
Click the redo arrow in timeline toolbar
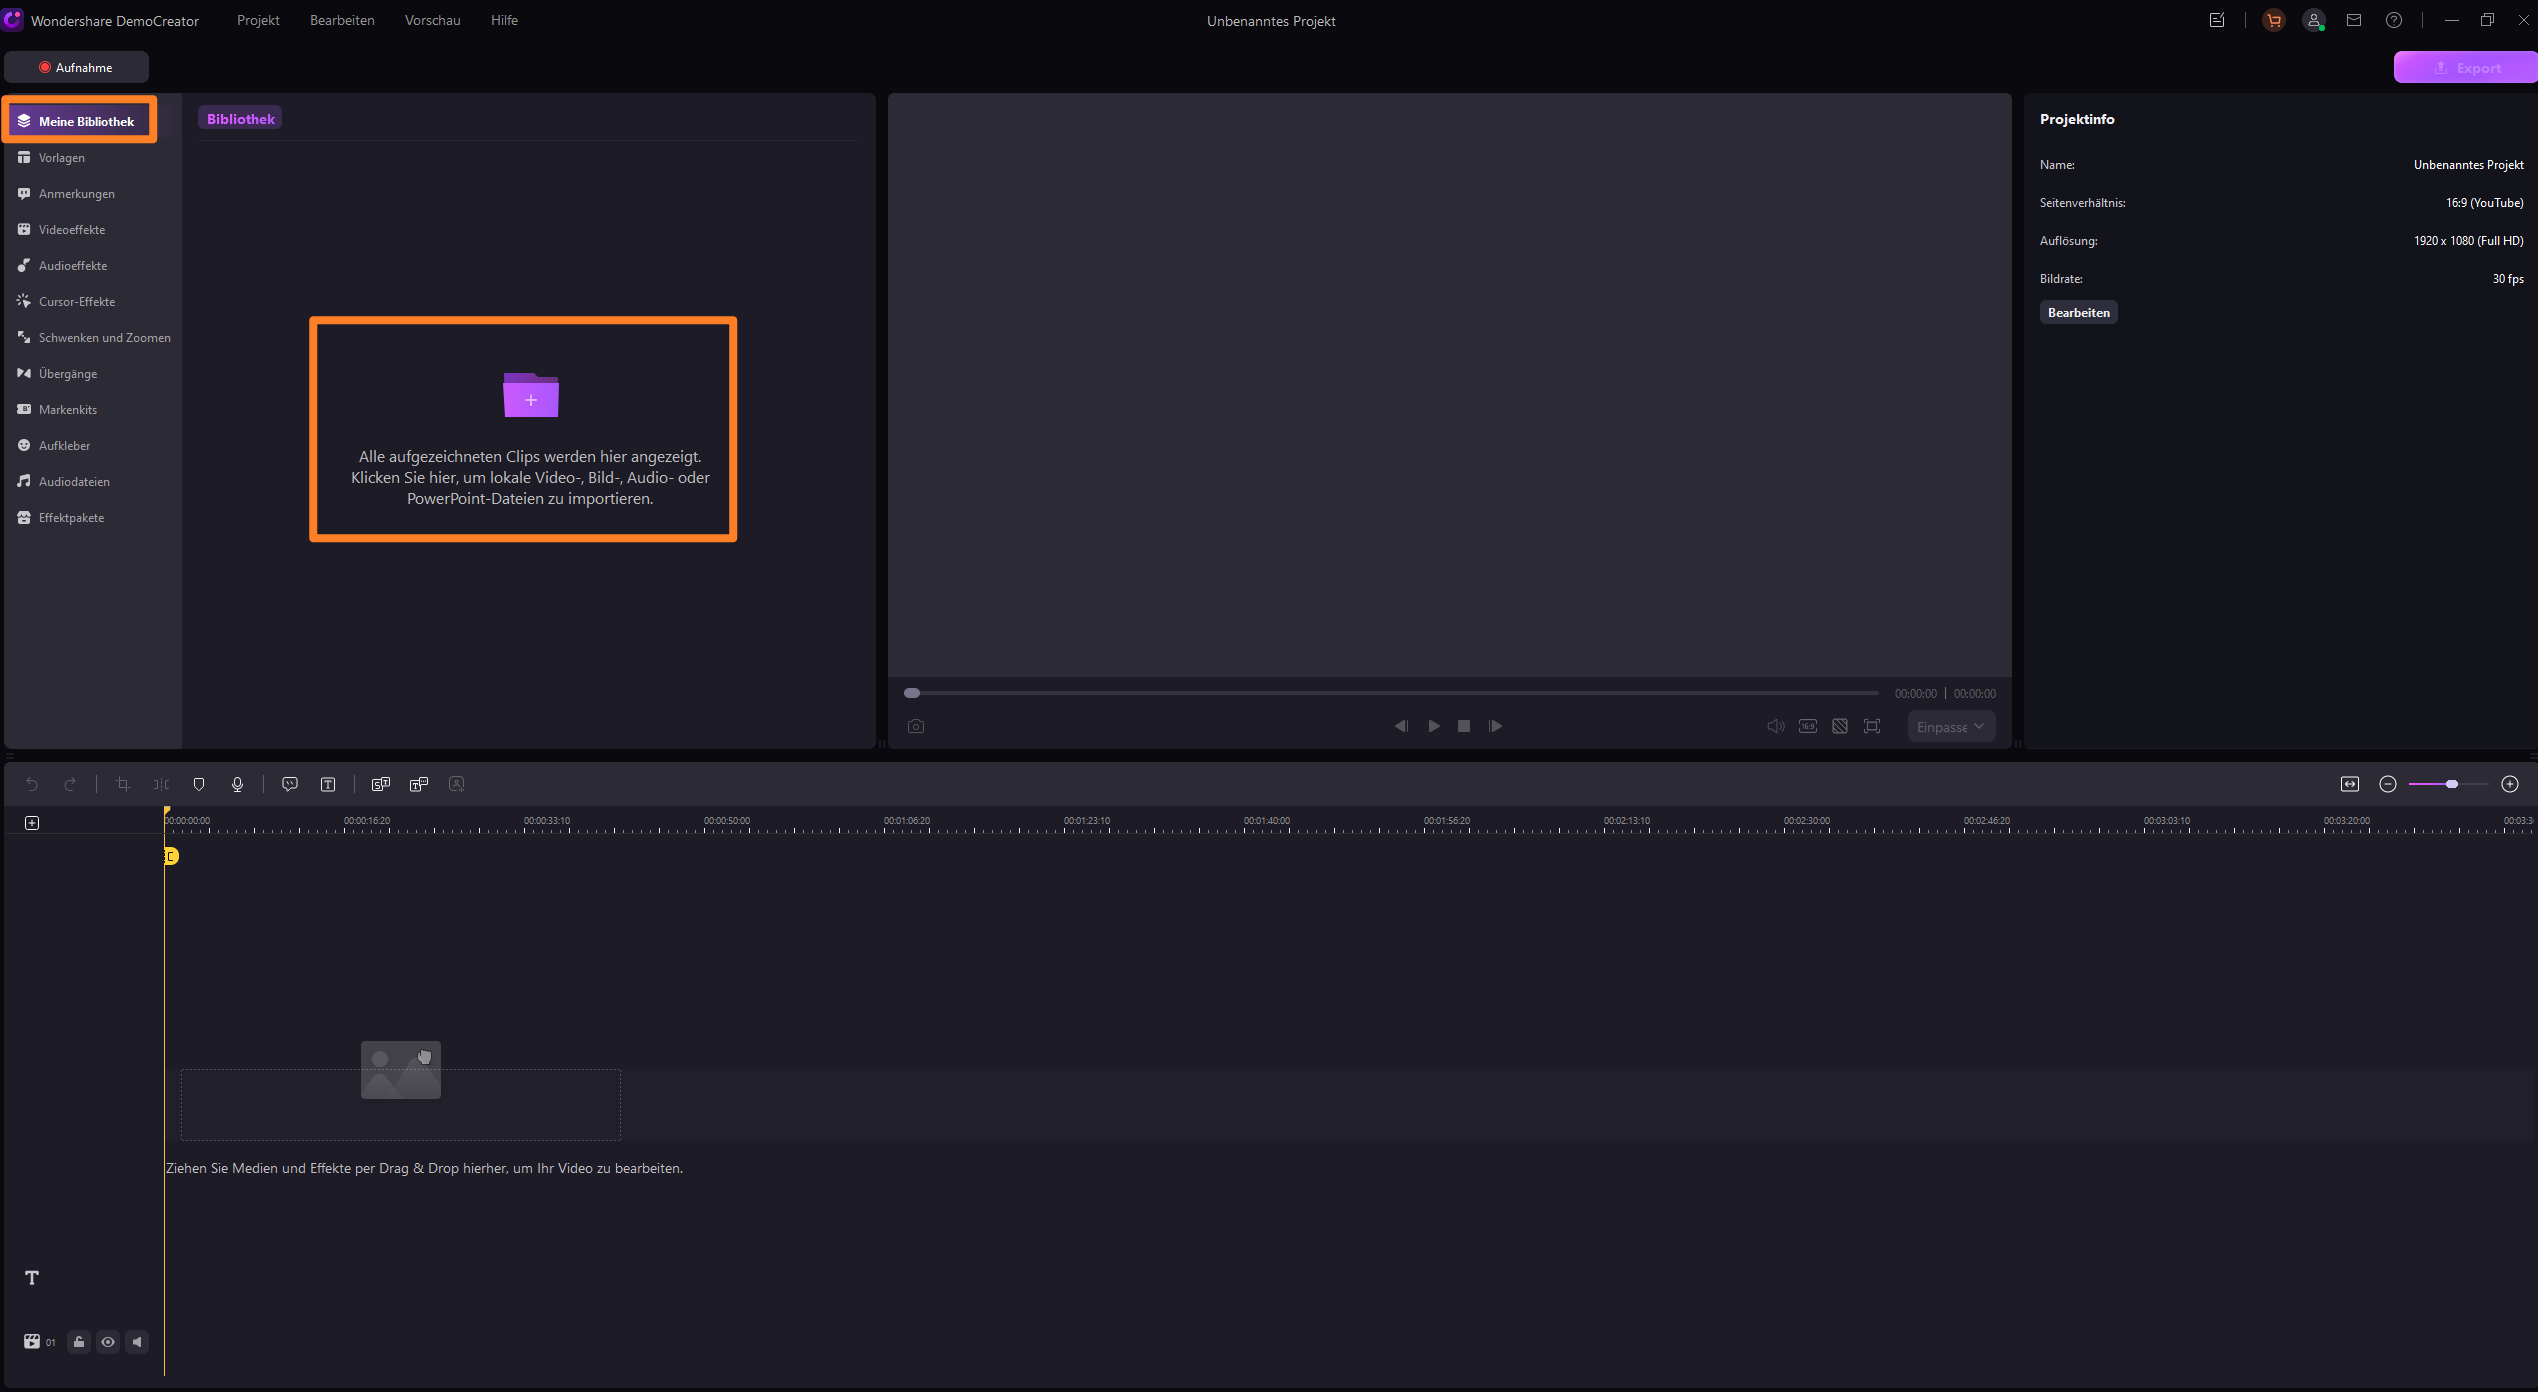(x=70, y=784)
